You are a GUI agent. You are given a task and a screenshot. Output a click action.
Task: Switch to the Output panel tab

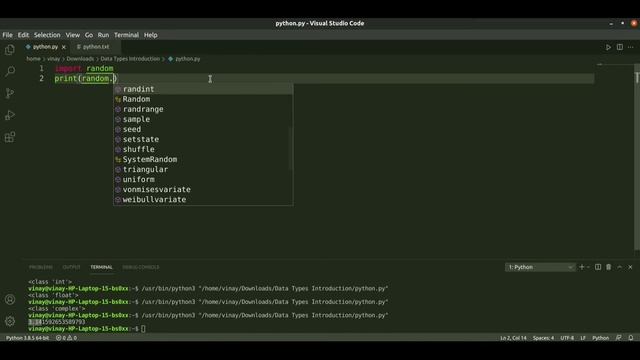[x=71, y=267]
